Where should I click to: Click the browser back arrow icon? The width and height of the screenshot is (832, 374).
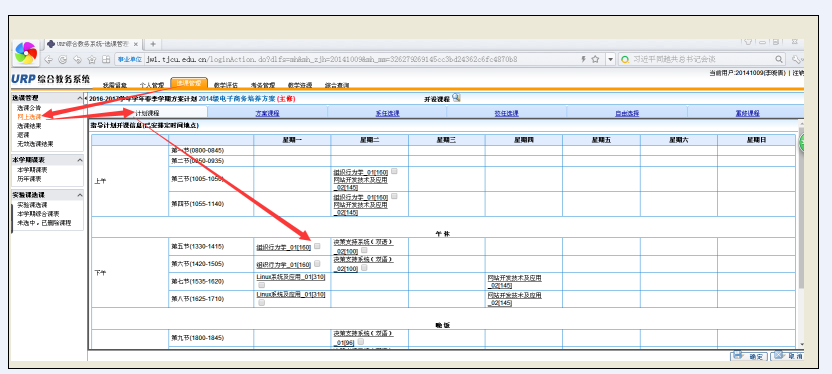pyautogui.click(x=48, y=59)
